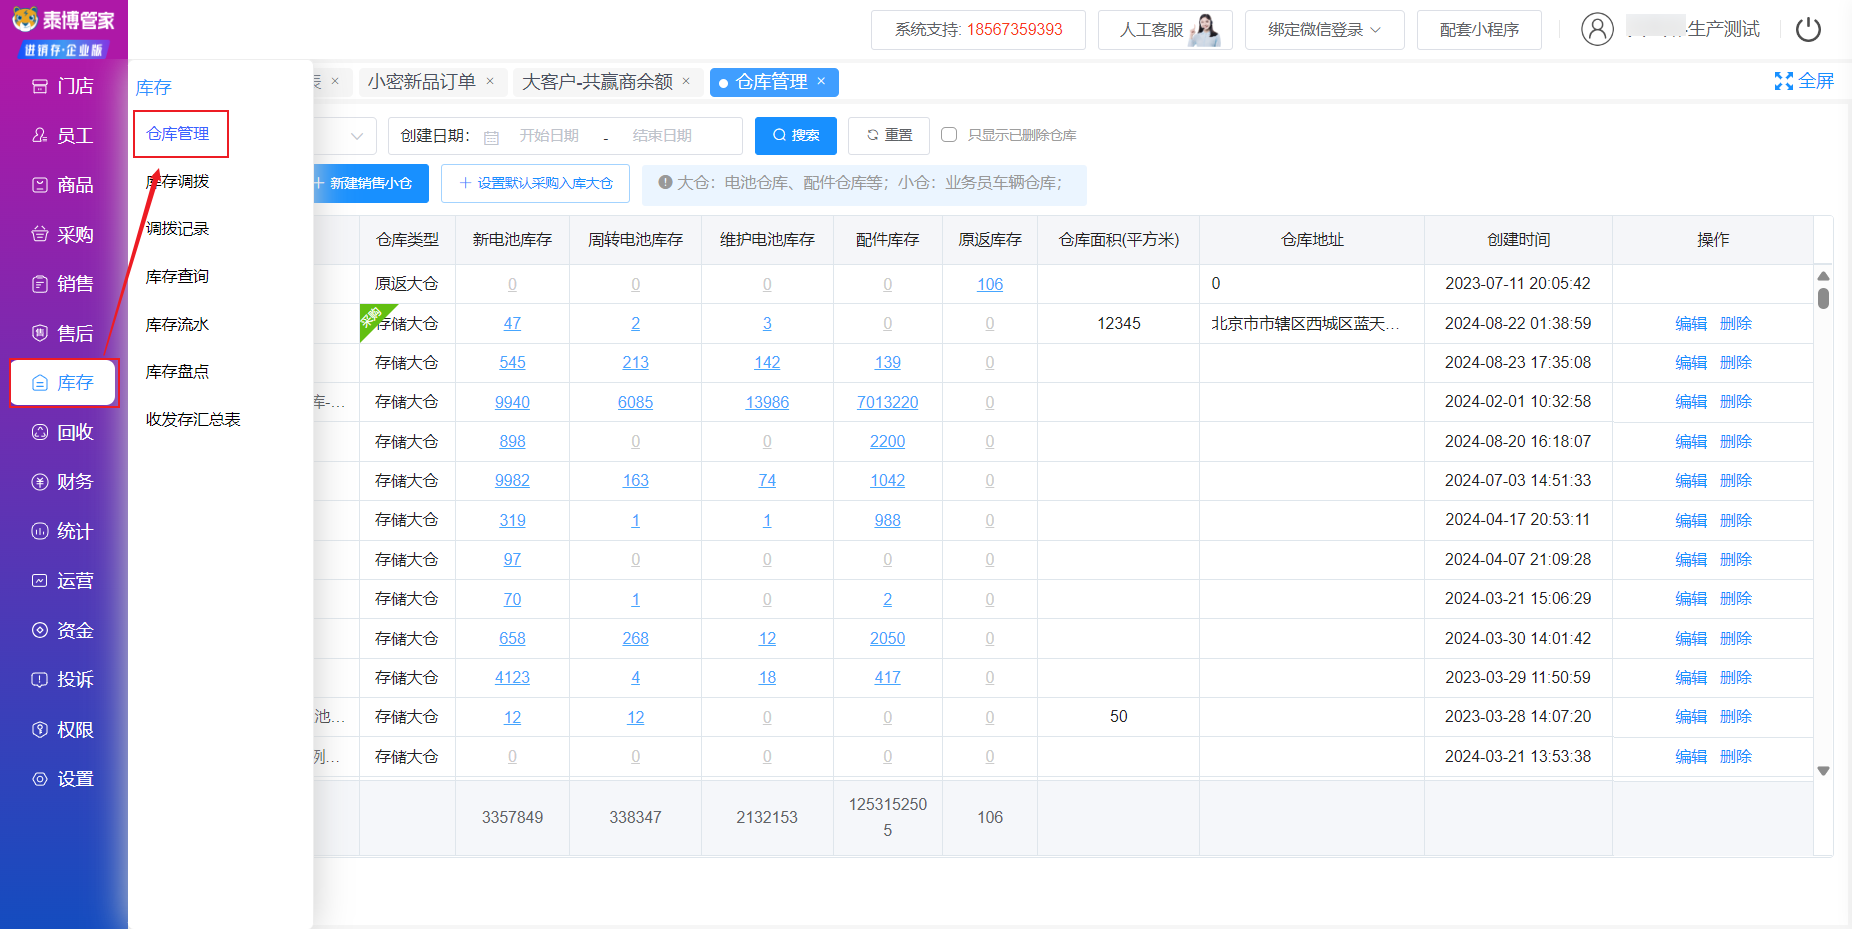The image size is (1852, 929).
Task: Open the 销售 sidebar section
Action: [x=63, y=284]
